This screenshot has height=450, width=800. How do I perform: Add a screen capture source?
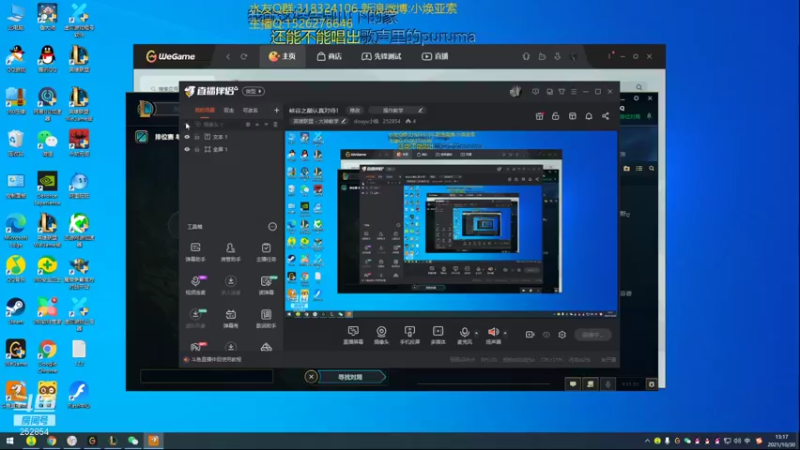click(353, 335)
